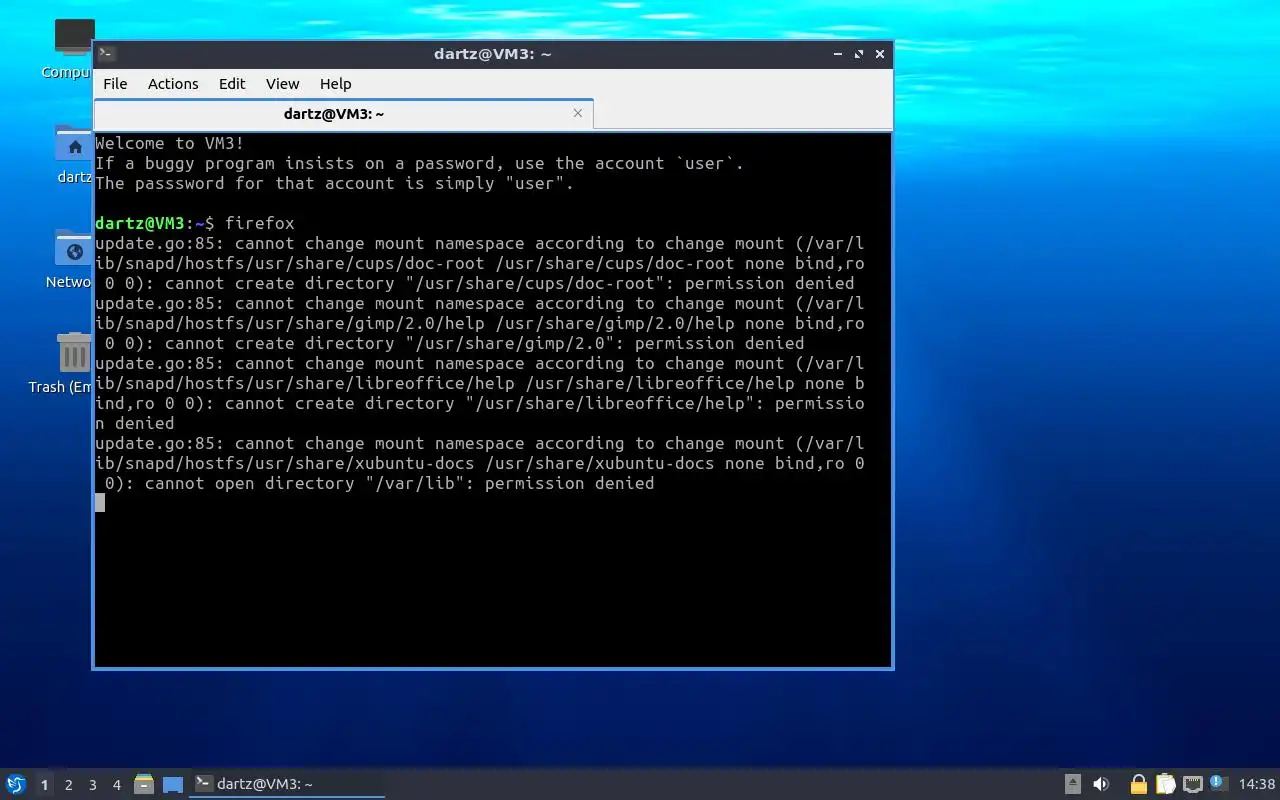
Task: Open the file manager icon in the taskbar
Action: (x=144, y=784)
